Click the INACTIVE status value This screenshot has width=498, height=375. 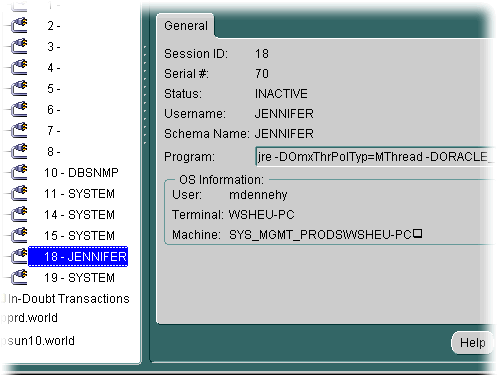tap(281, 94)
